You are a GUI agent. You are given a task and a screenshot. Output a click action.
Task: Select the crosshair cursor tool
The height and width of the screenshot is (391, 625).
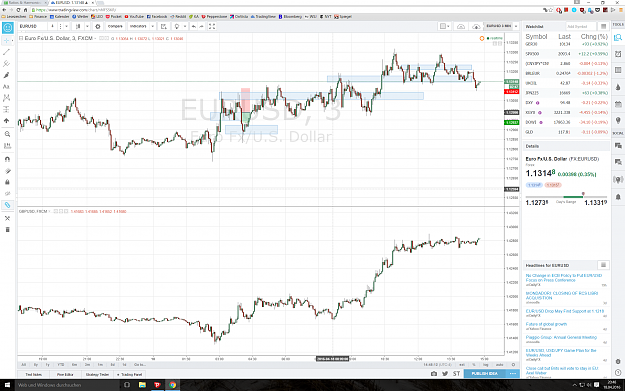click(x=6, y=41)
